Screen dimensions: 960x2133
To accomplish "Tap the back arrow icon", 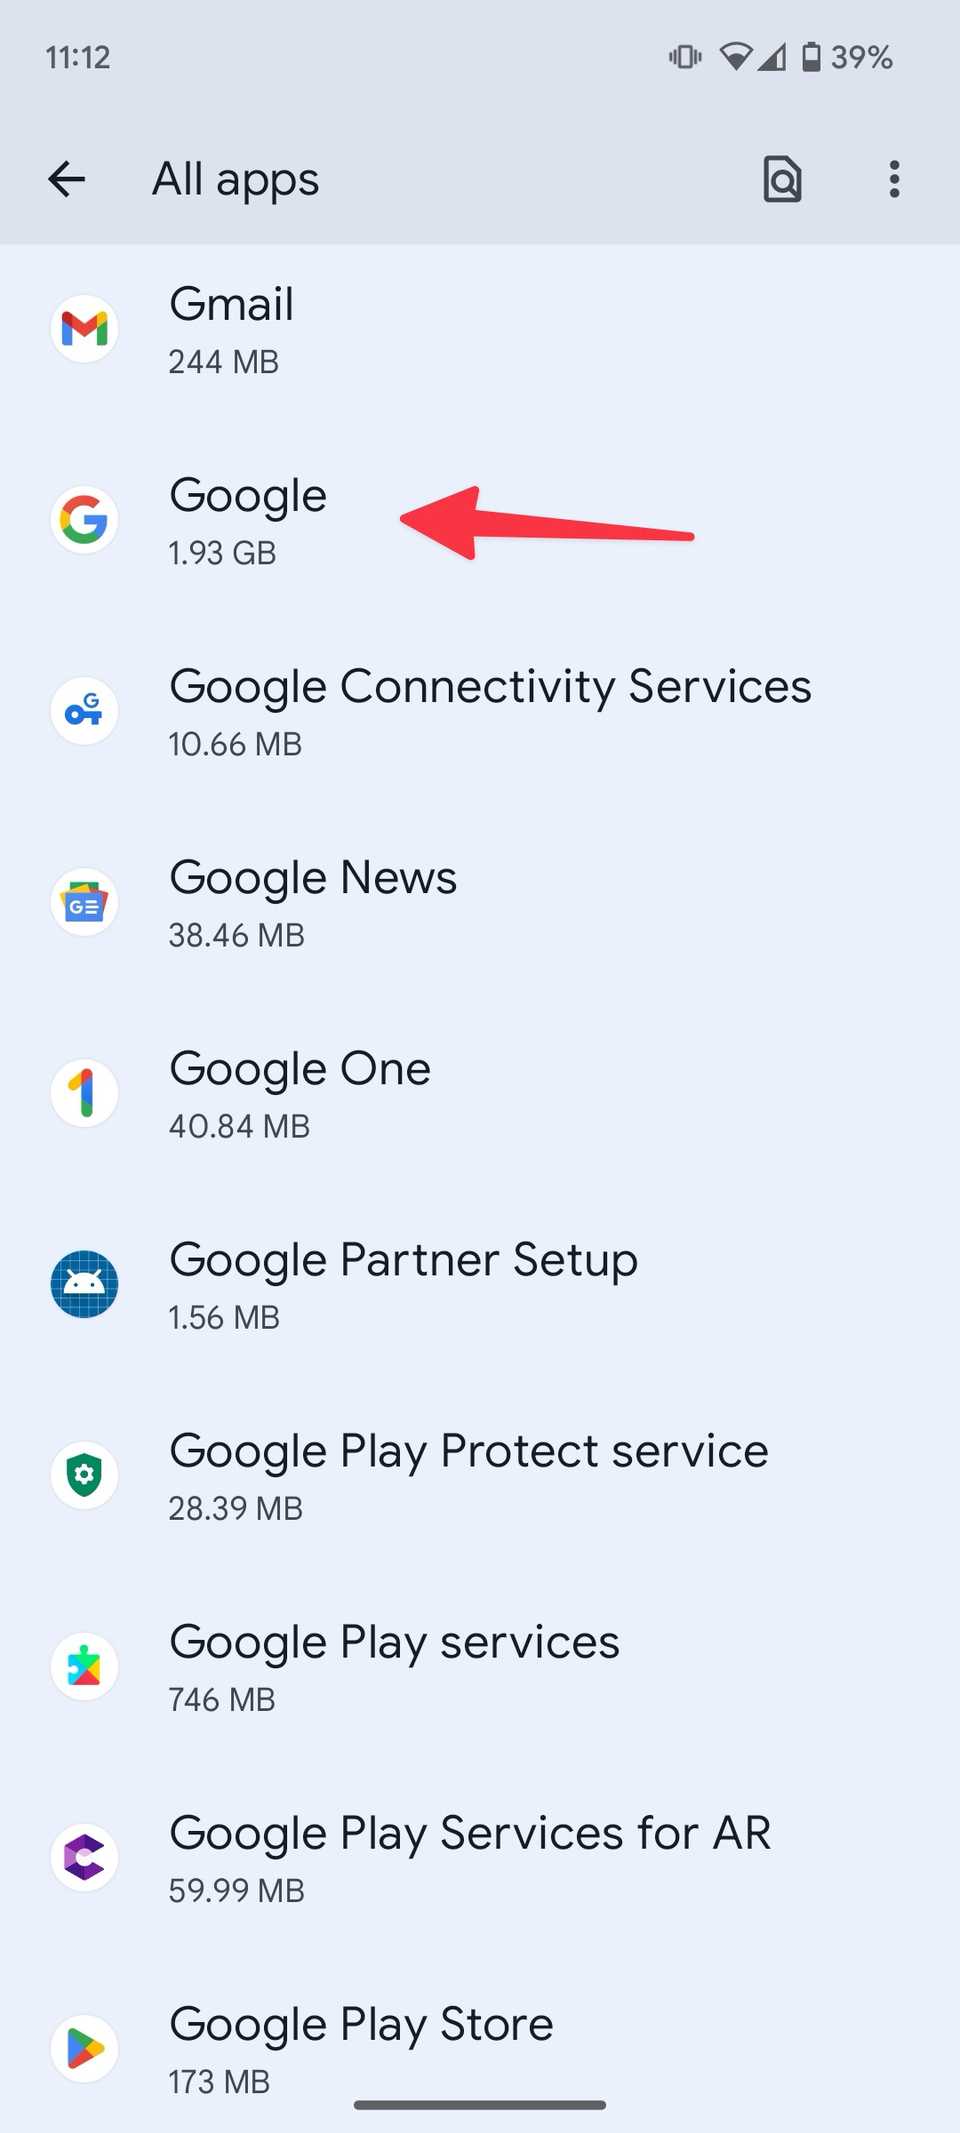I will (x=67, y=180).
